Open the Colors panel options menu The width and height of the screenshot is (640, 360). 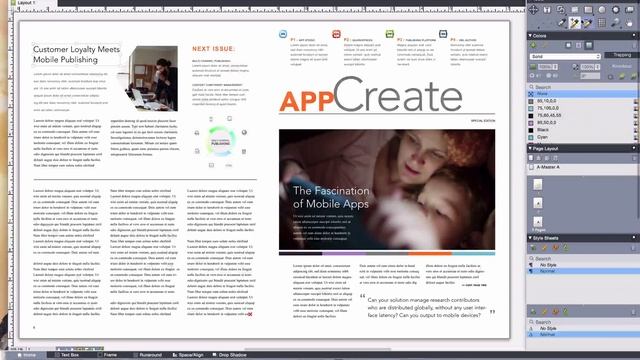click(634, 36)
